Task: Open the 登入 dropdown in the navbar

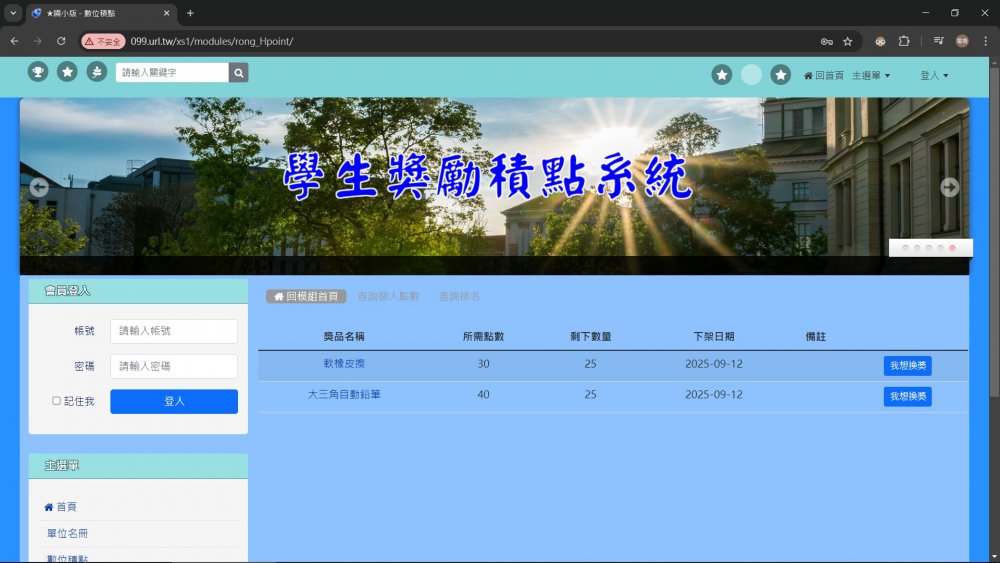Action: [933, 75]
